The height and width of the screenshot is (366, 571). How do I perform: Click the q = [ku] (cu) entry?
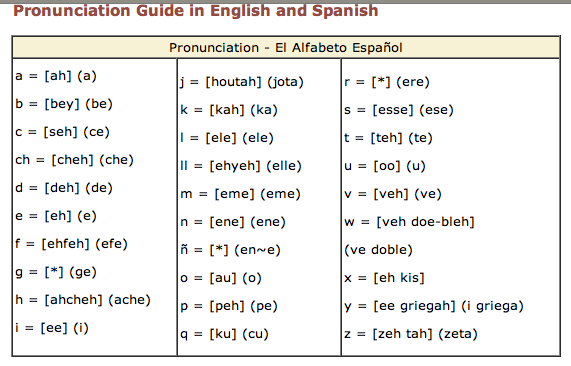tap(224, 334)
